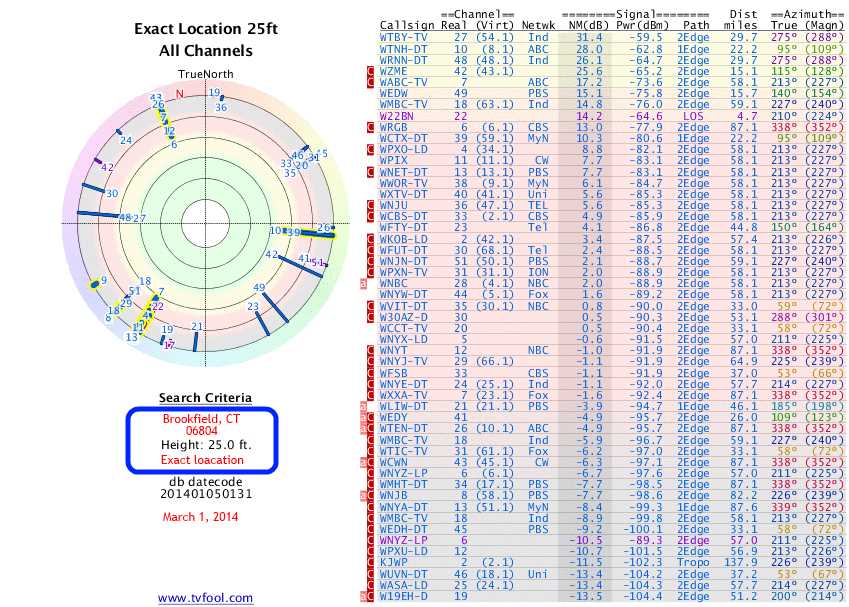Click the WNYZ-LP purple highlighted callsign
This screenshot has width=849, height=607.
(406, 541)
